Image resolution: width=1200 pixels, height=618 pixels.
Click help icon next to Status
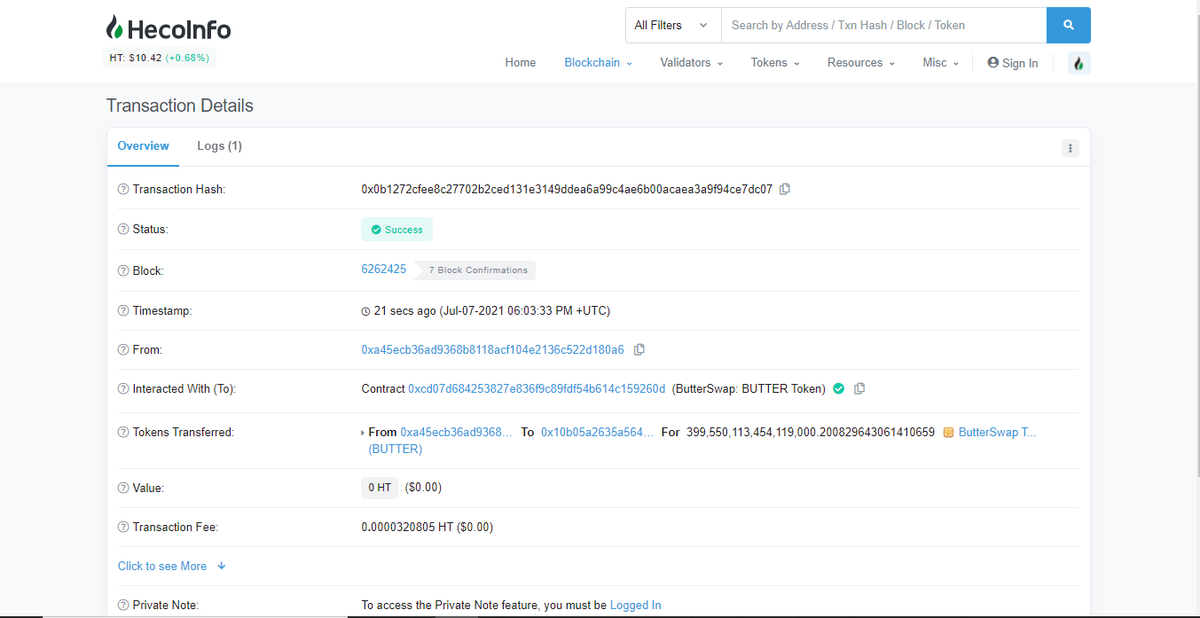point(123,229)
